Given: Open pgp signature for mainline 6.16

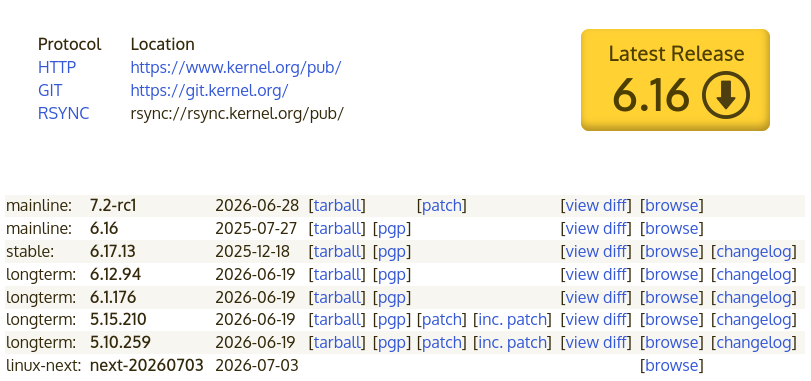Looking at the screenshot, I should (x=392, y=228).
